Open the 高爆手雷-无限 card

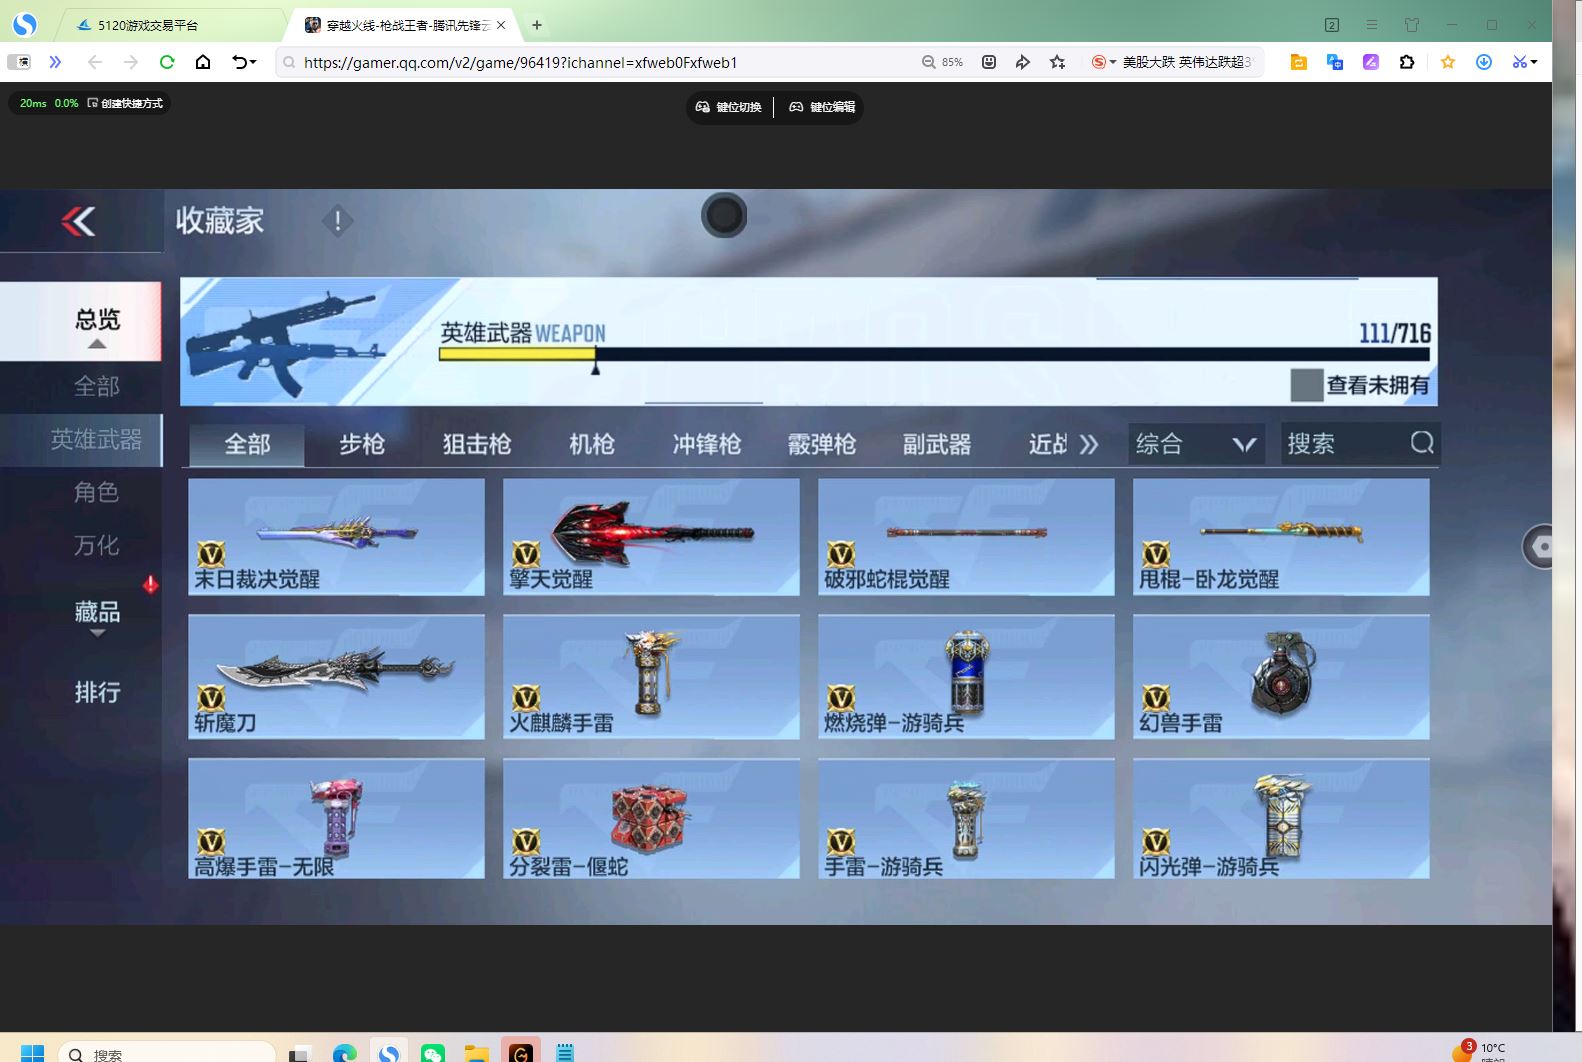pos(336,819)
